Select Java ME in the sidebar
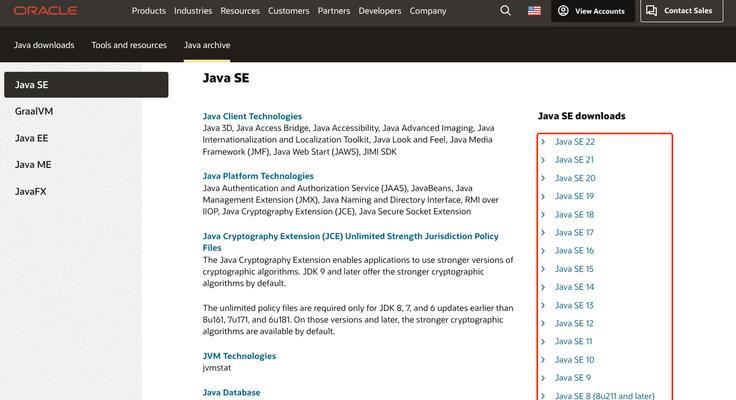This screenshot has width=736, height=400. tap(33, 165)
